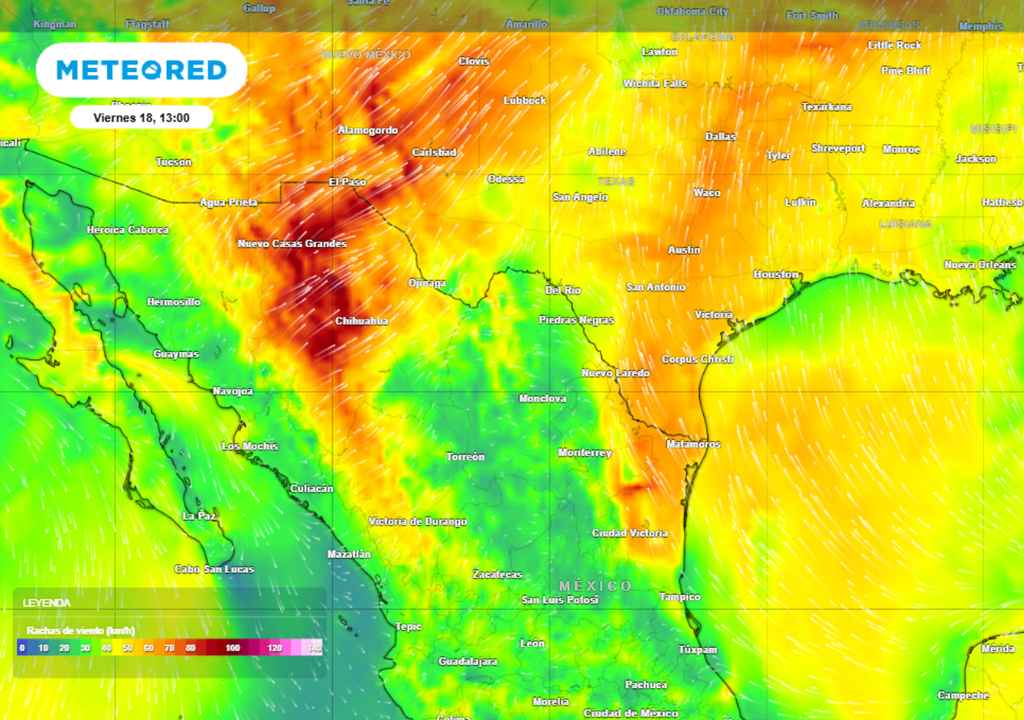Select Chihuahua city on the map
The height and width of the screenshot is (720, 1024).
[x=361, y=321]
